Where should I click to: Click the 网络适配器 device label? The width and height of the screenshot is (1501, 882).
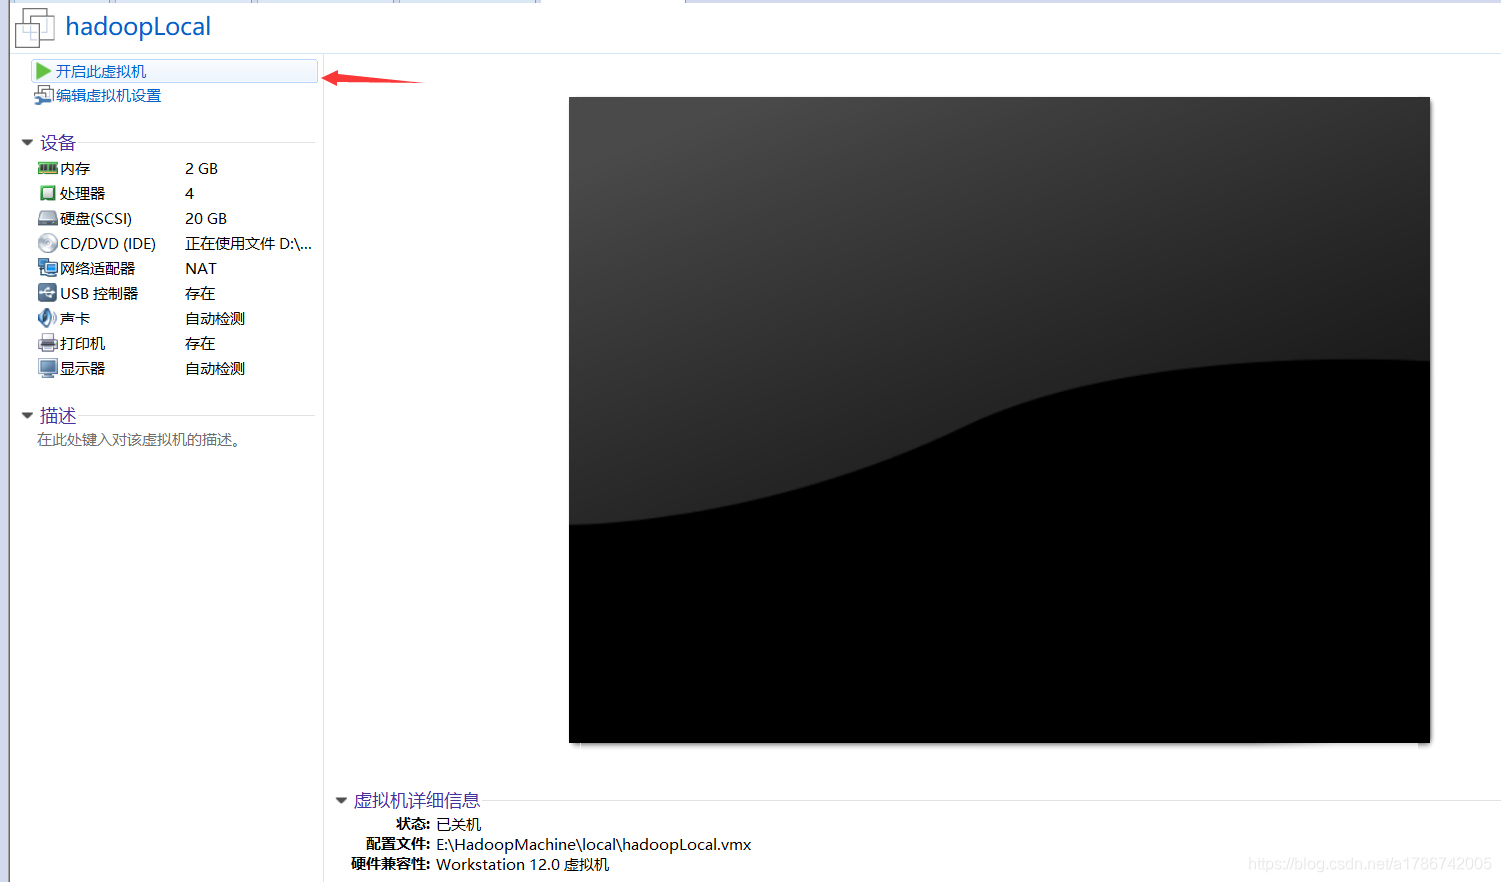coord(97,269)
